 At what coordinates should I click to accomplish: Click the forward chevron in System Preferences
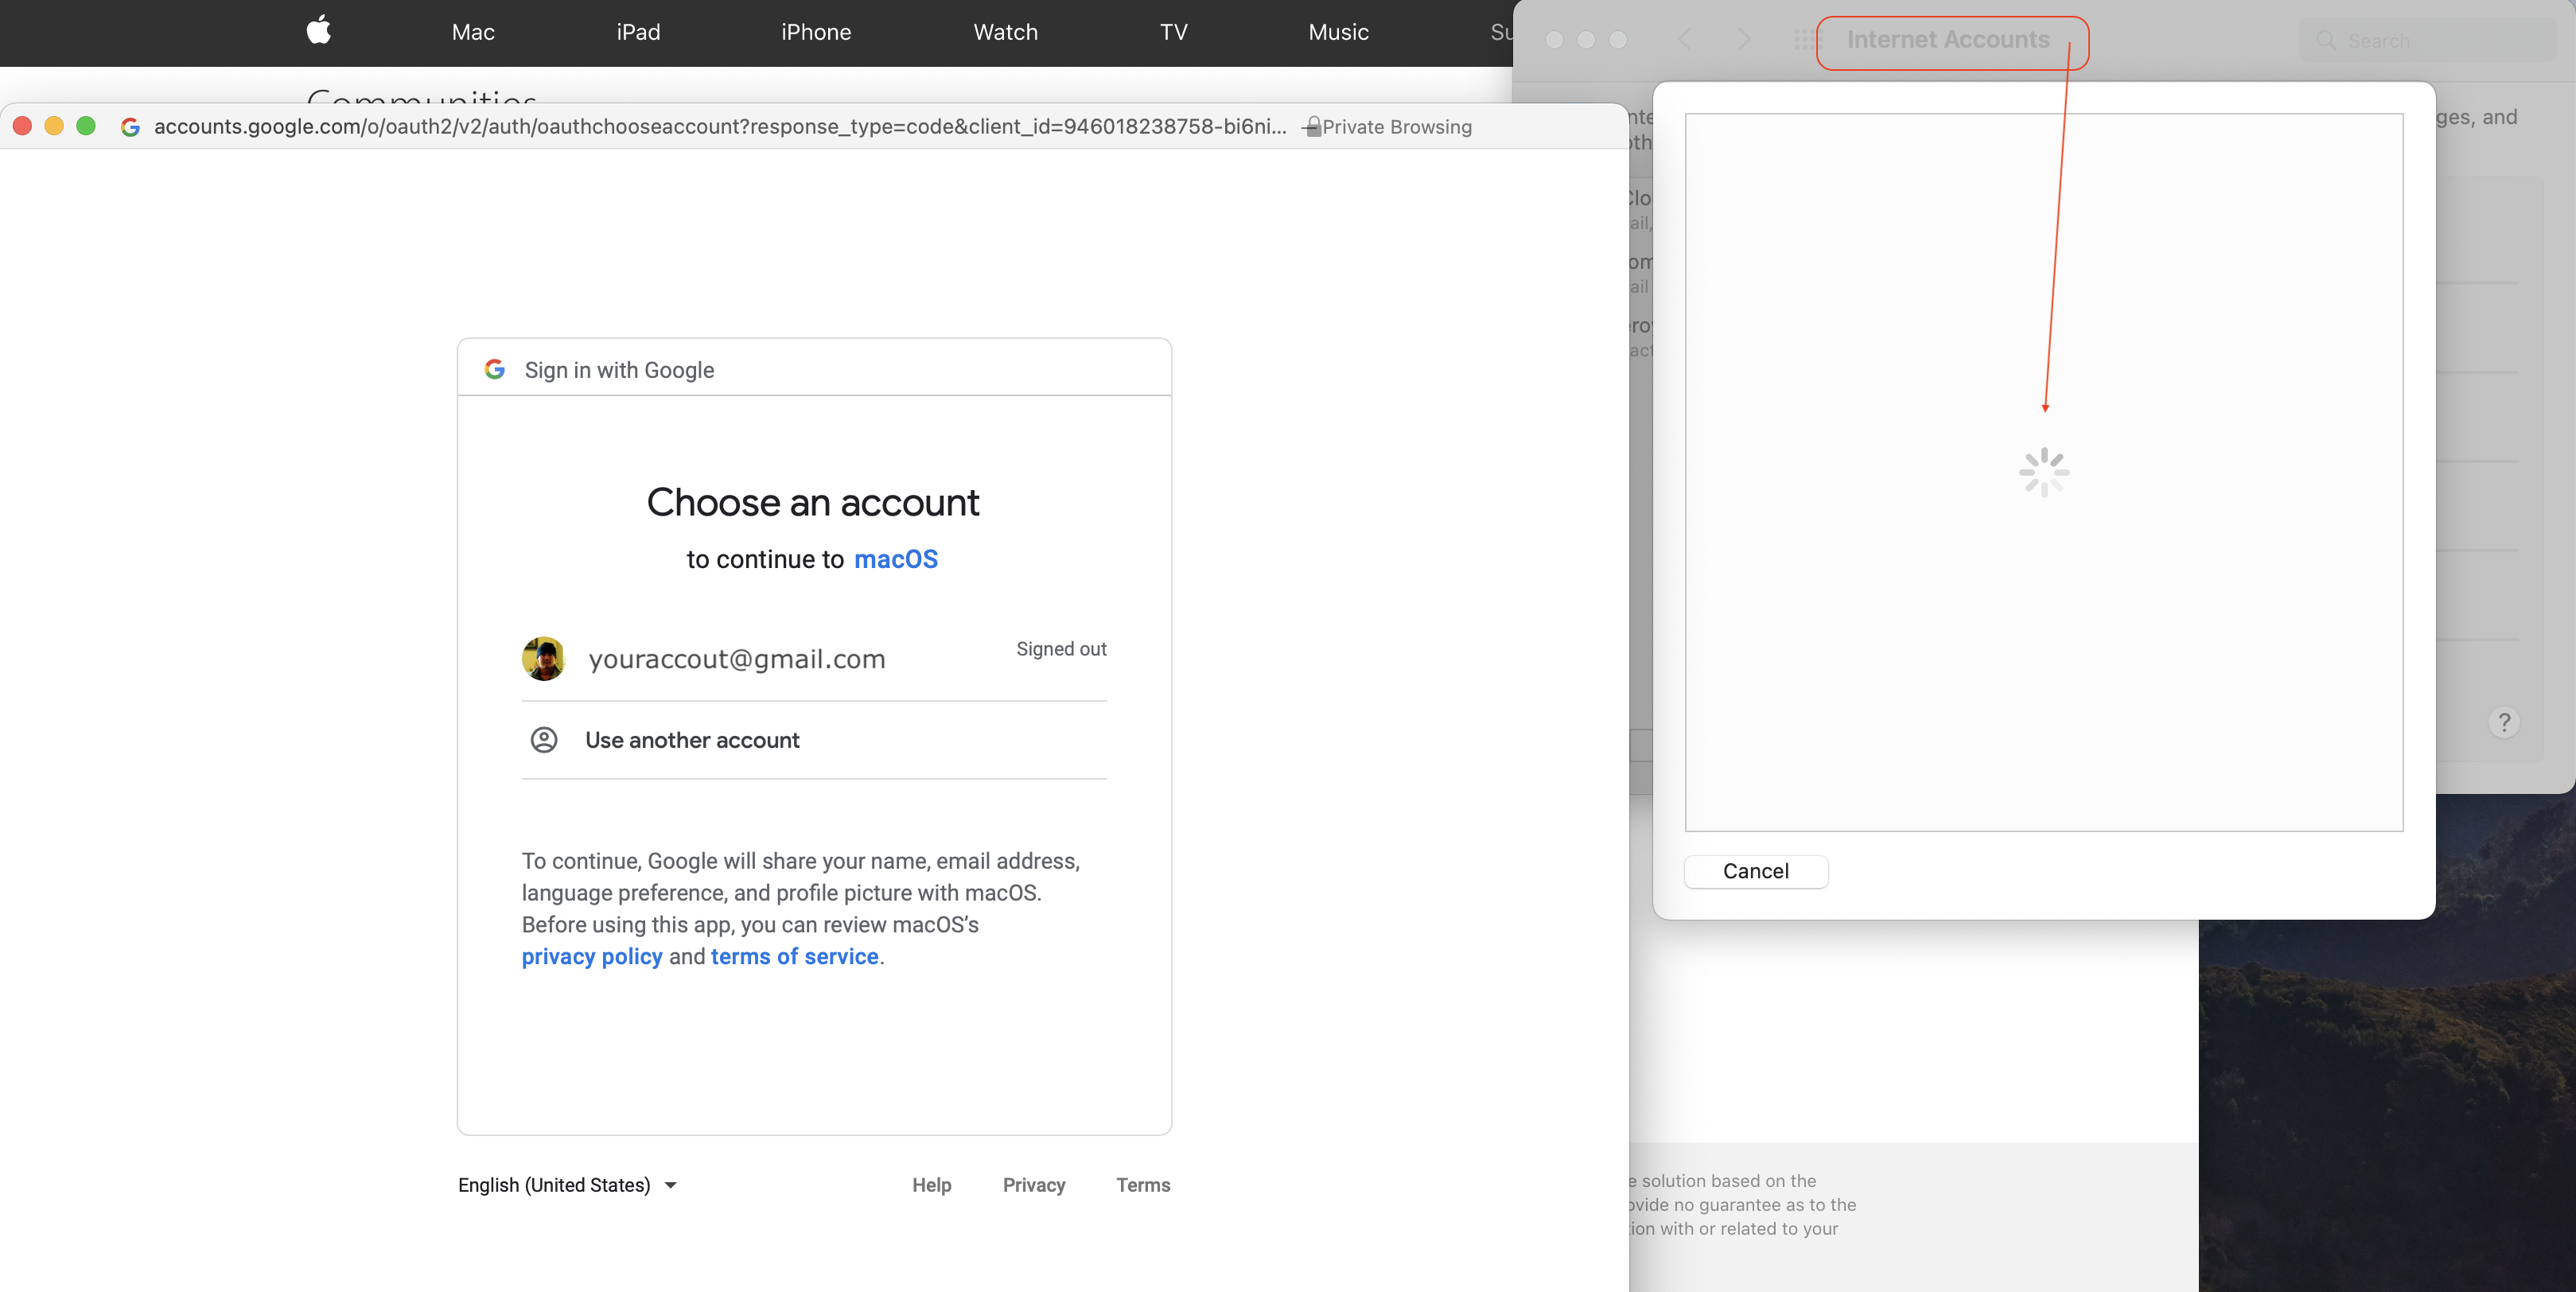[x=1744, y=40]
